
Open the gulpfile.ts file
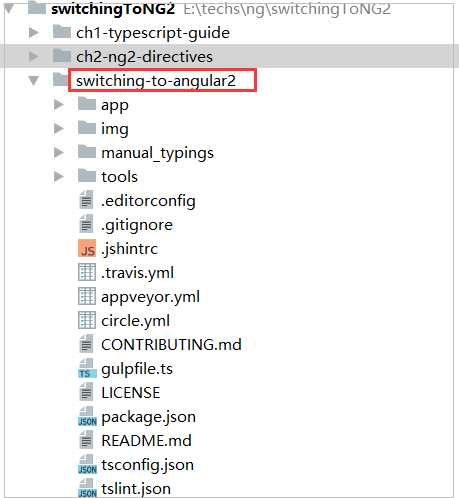click(137, 369)
